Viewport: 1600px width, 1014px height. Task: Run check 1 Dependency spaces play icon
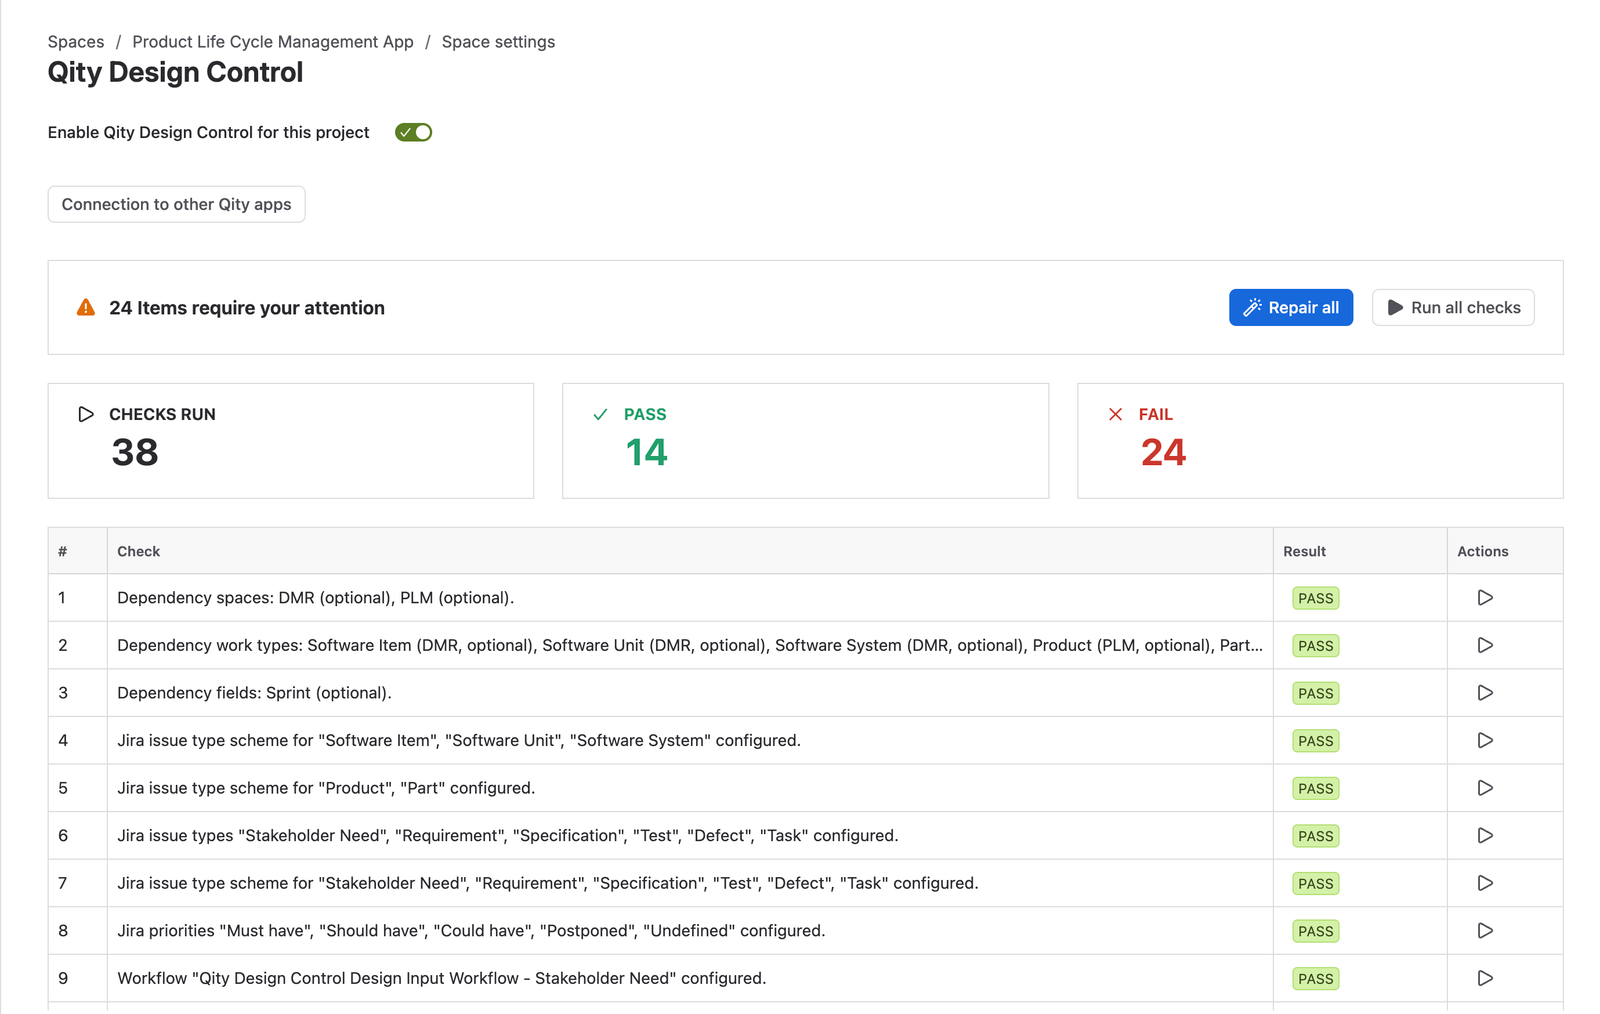pos(1485,598)
